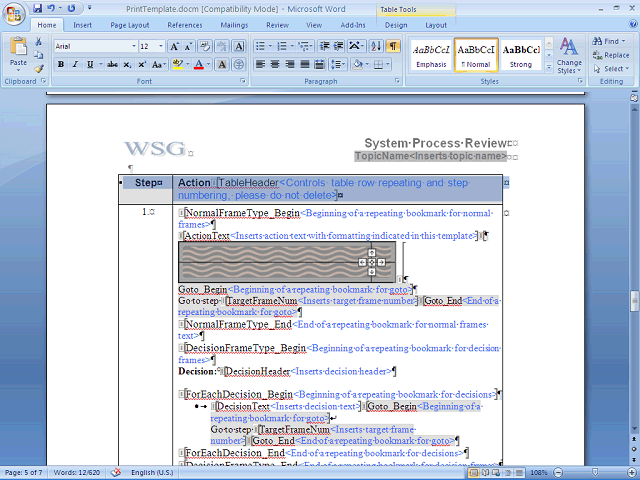
Task: Open the Select dropdown in Editing
Action: [x=612, y=69]
